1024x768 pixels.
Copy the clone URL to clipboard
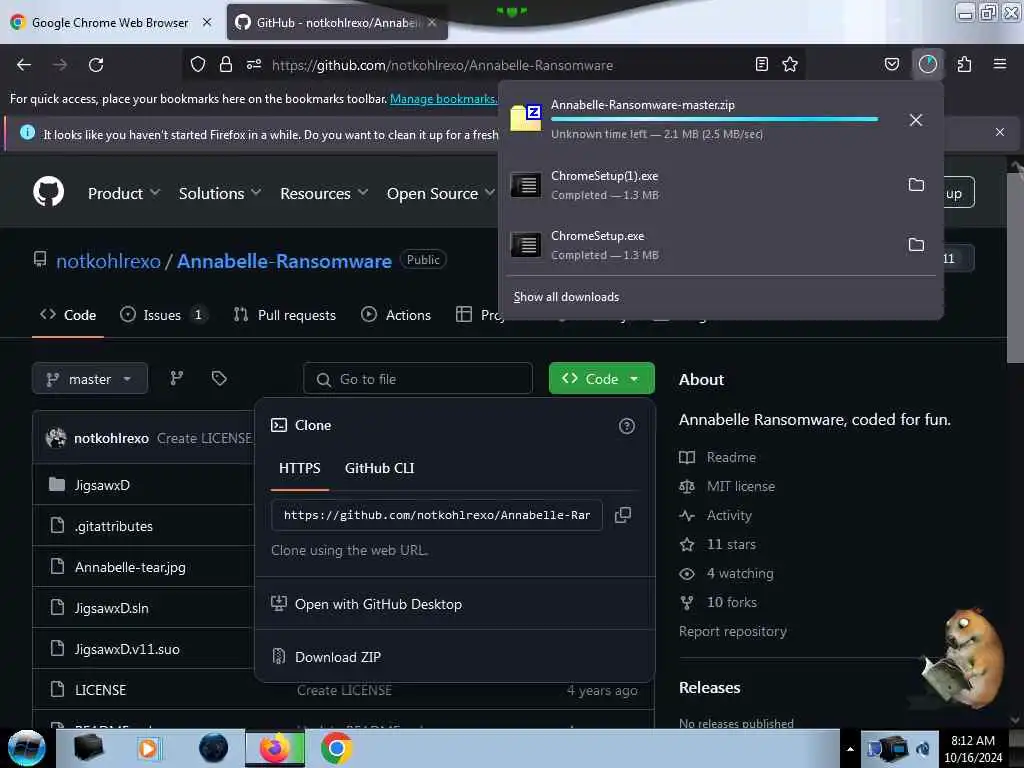pyautogui.click(x=623, y=515)
